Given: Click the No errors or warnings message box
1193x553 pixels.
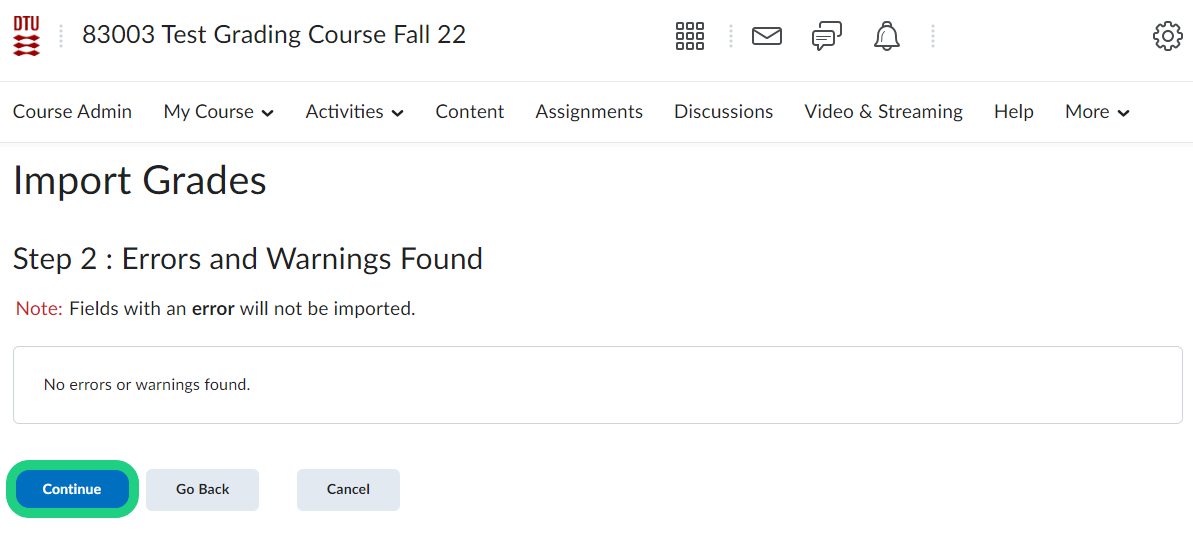Looking at the screenshot, I should pos(597,385).
